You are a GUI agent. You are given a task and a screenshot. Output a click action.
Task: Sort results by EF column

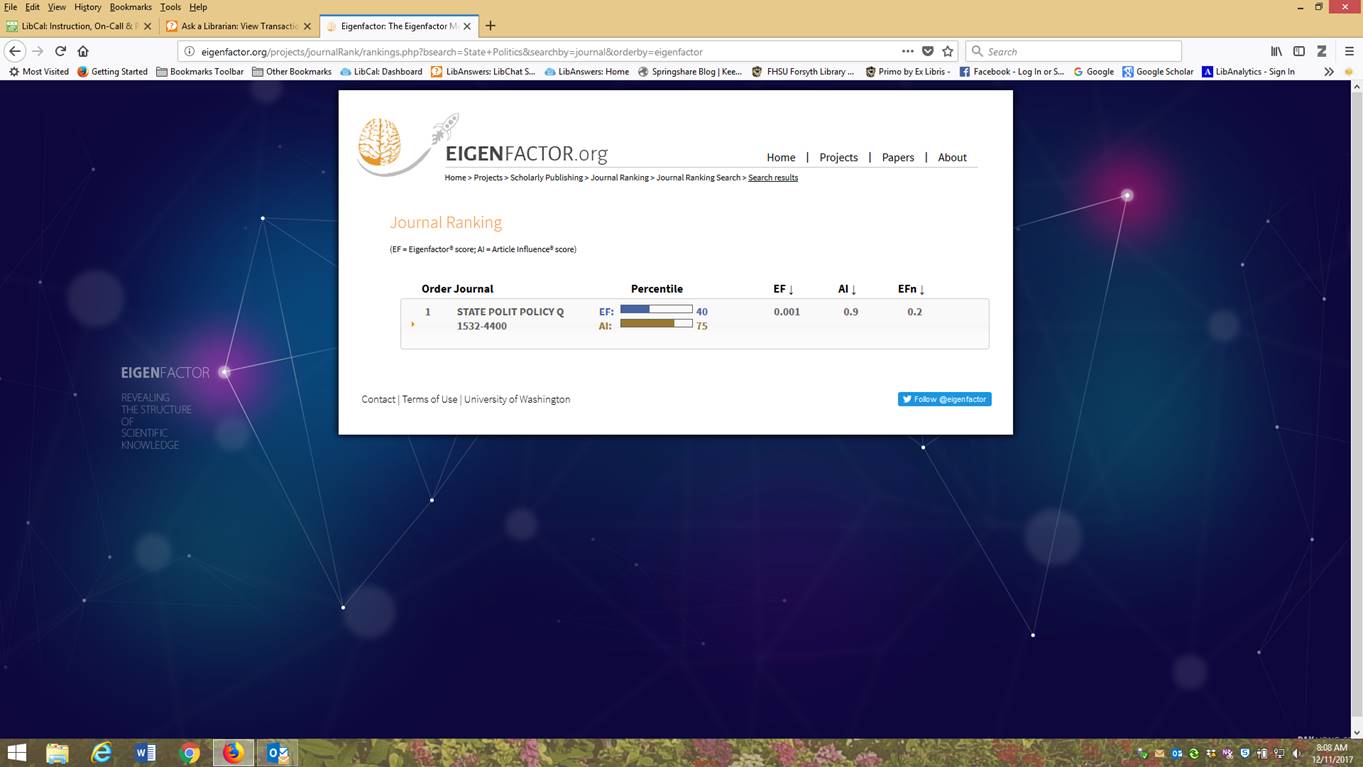point(783,289)
